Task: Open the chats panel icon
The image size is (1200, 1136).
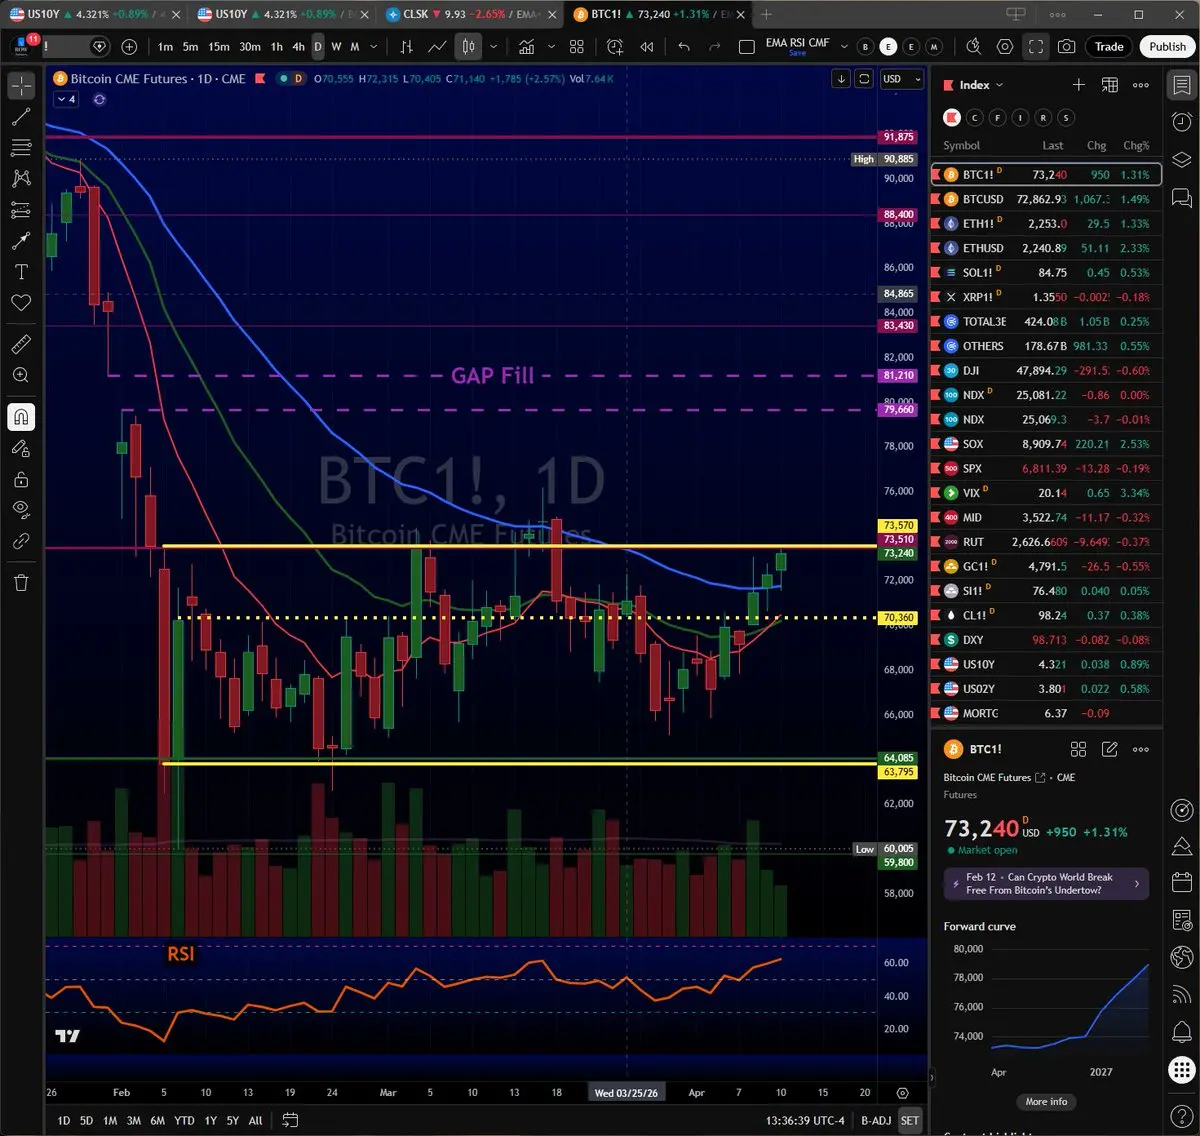Action: 1181,198
